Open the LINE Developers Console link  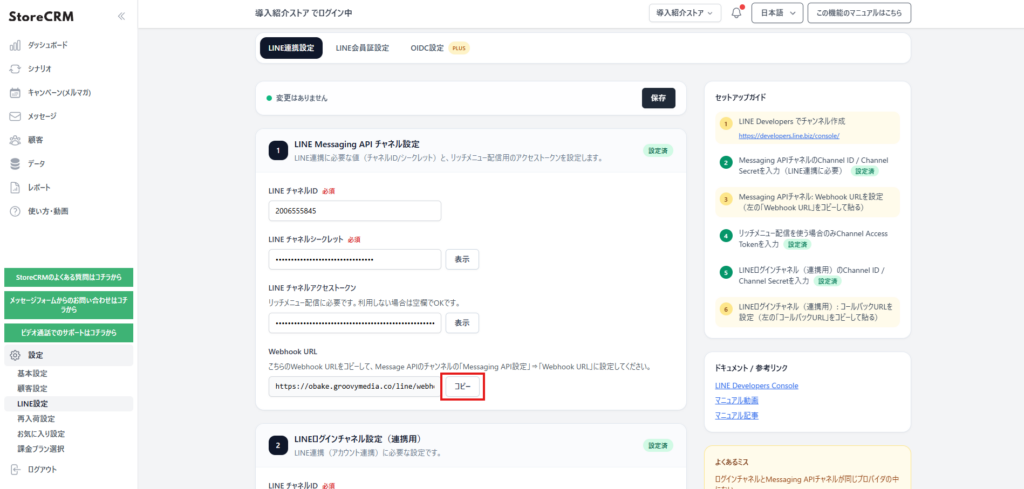coord(756,385)
